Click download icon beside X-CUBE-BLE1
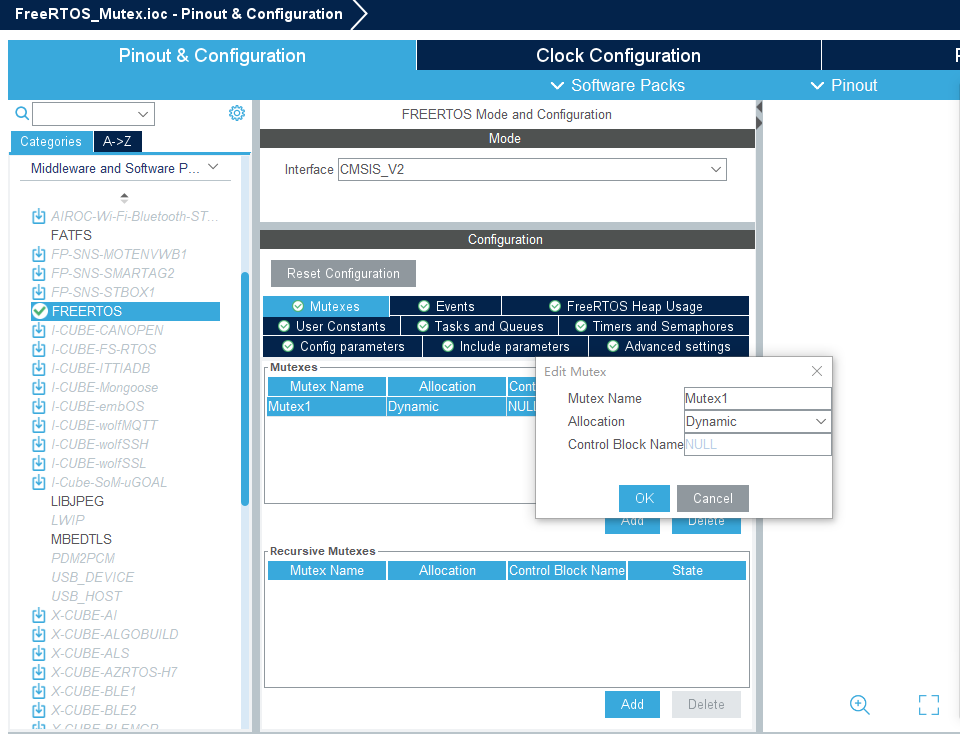 39,691
